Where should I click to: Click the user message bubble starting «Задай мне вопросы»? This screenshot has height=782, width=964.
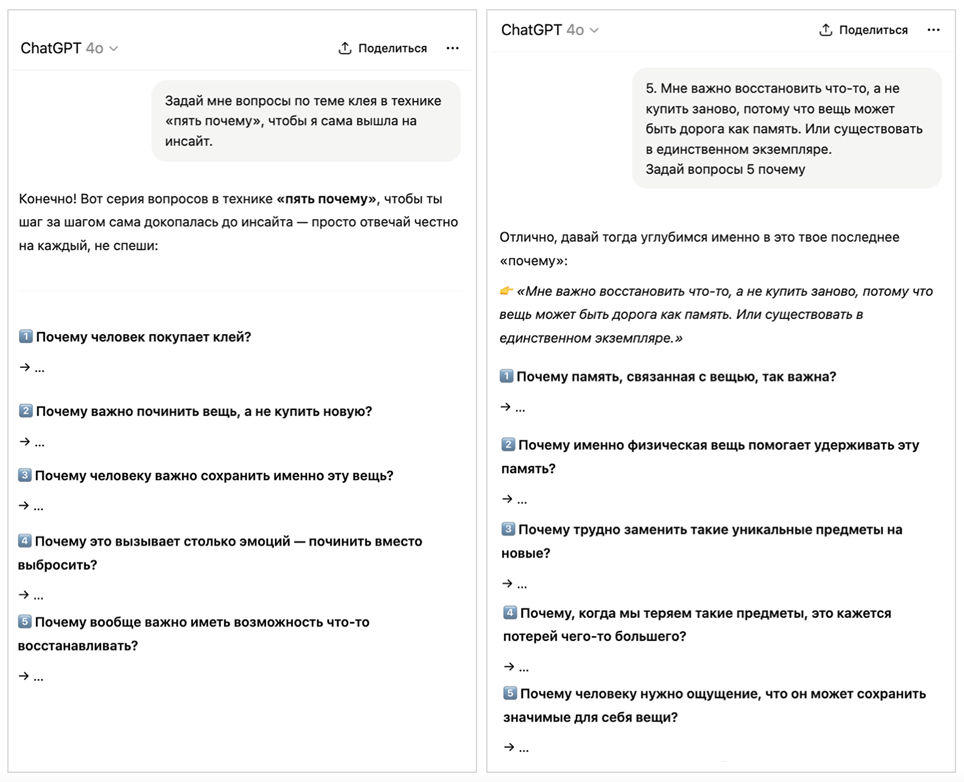(x=306, y=121)
